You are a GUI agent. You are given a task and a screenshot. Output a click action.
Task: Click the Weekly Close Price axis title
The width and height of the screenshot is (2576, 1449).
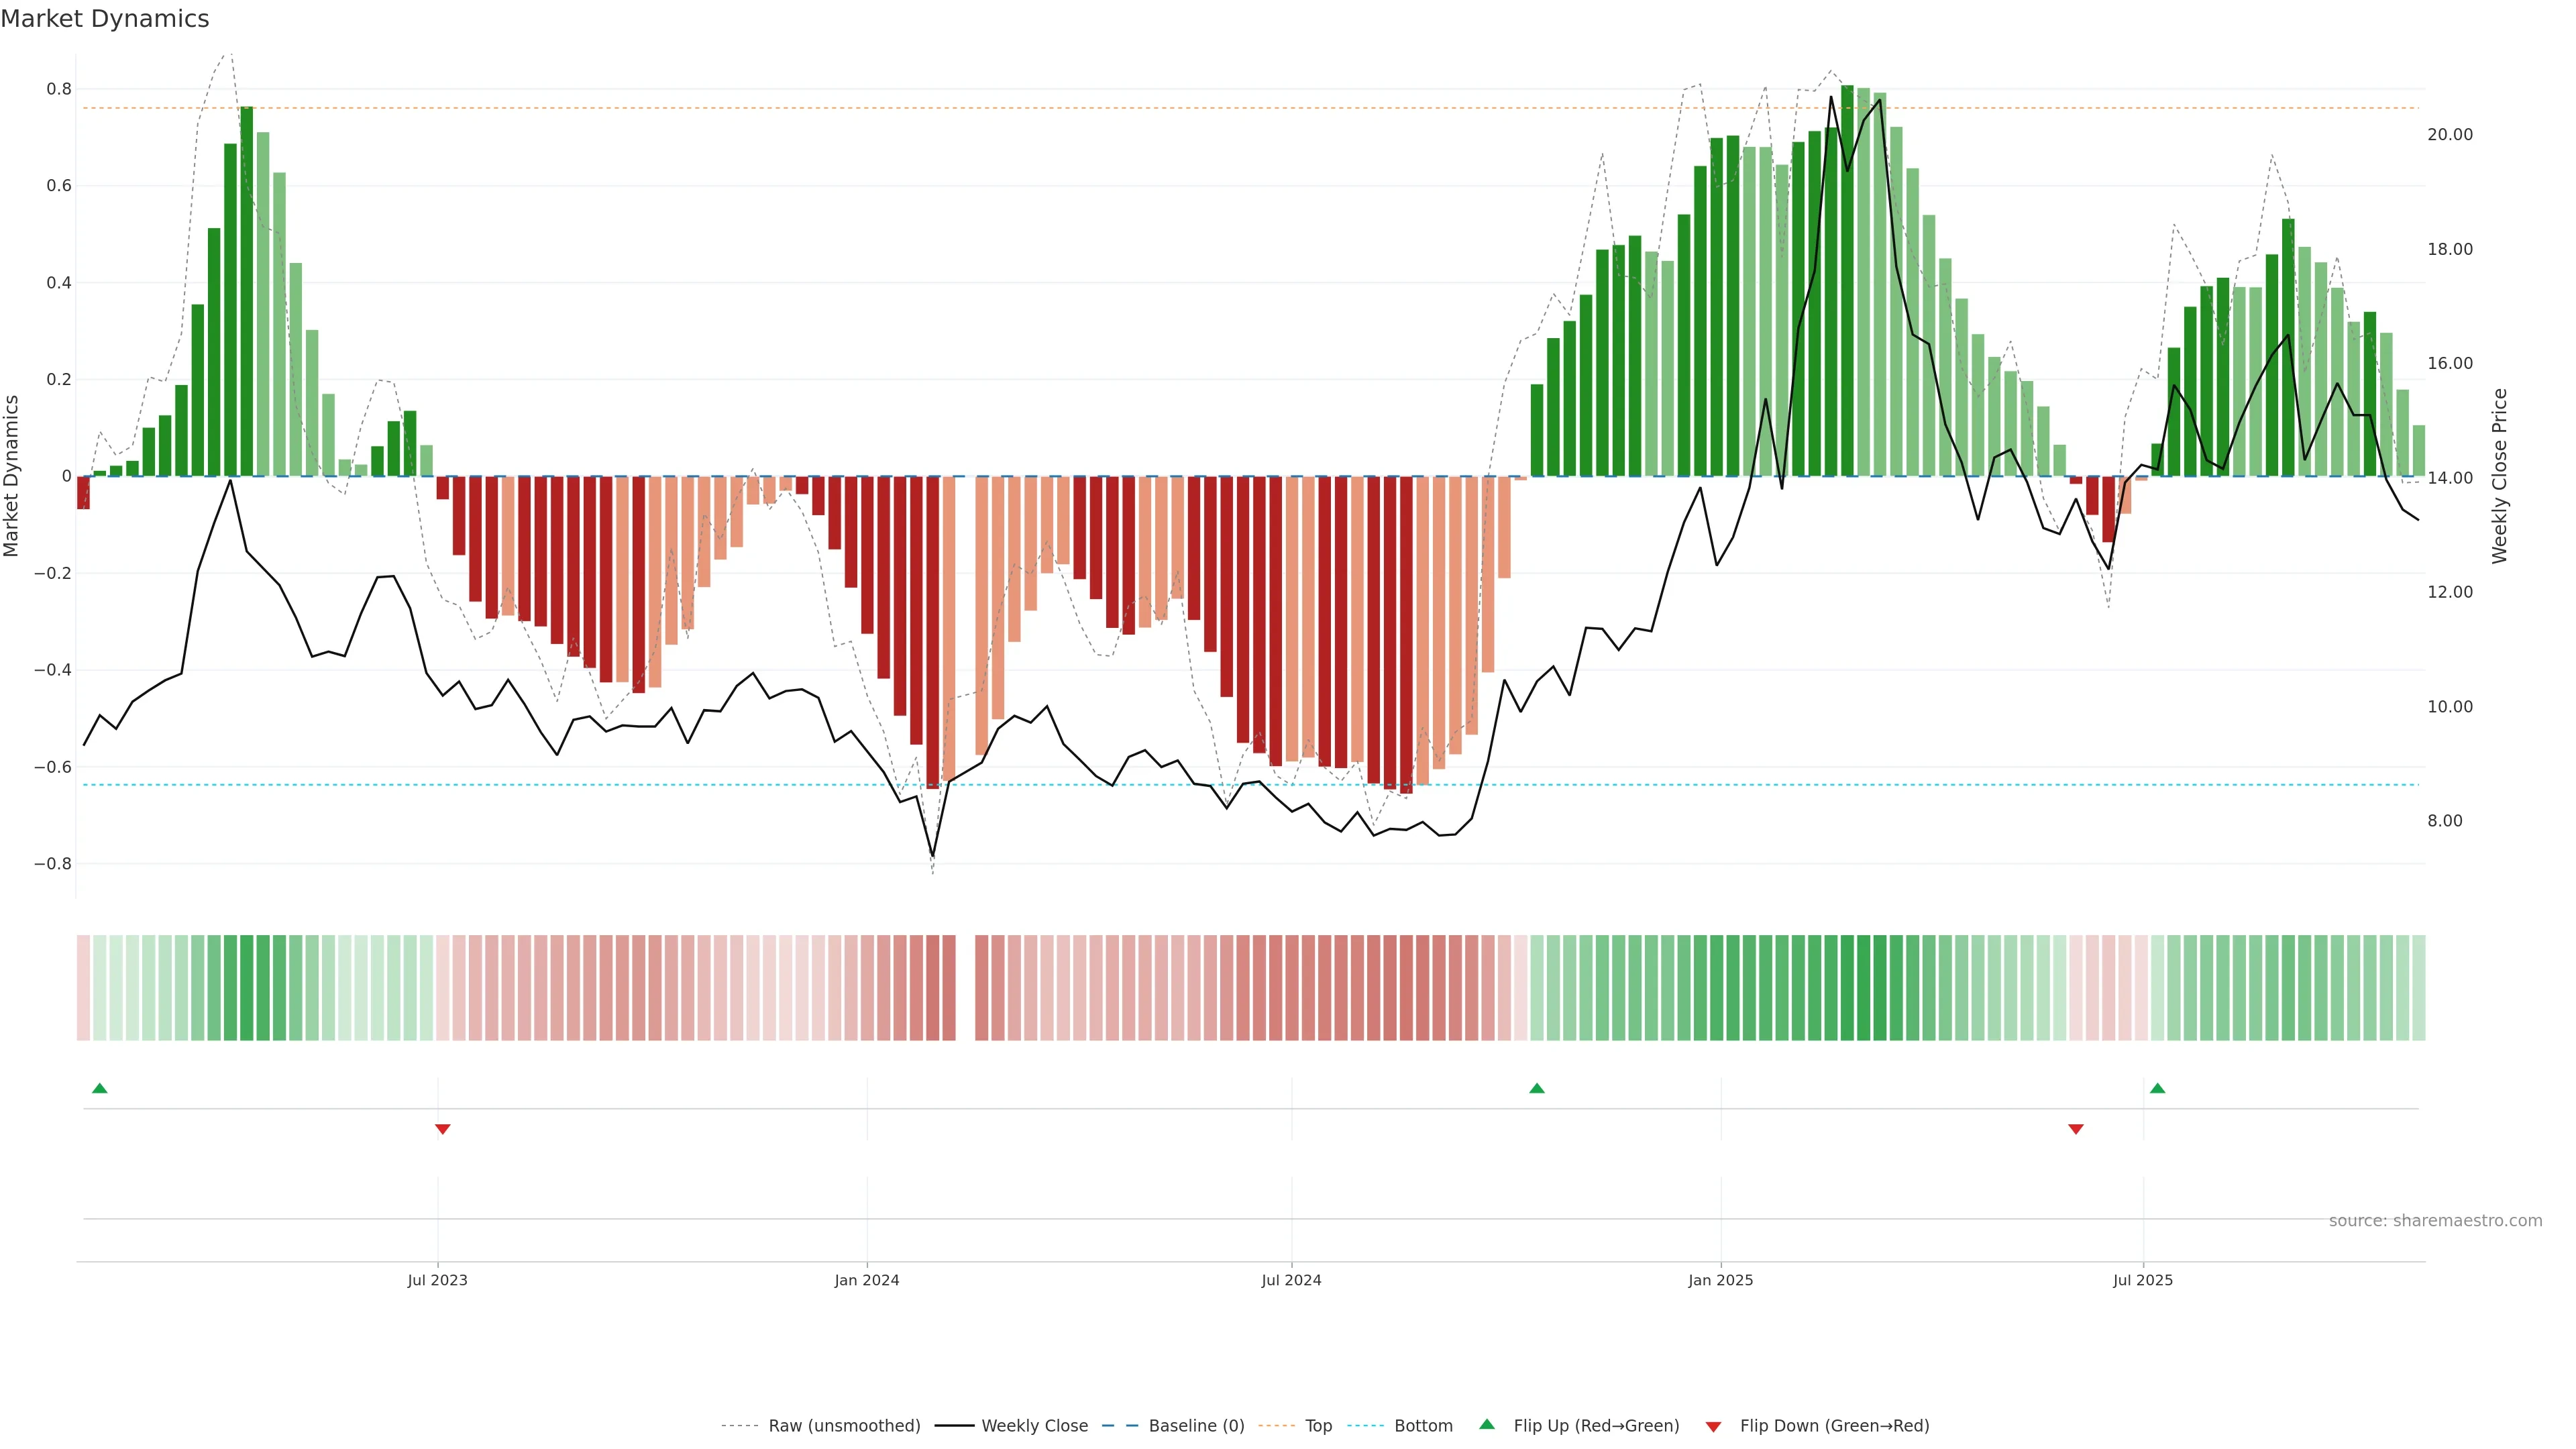pyautogui.click(x=2499, y=476)
